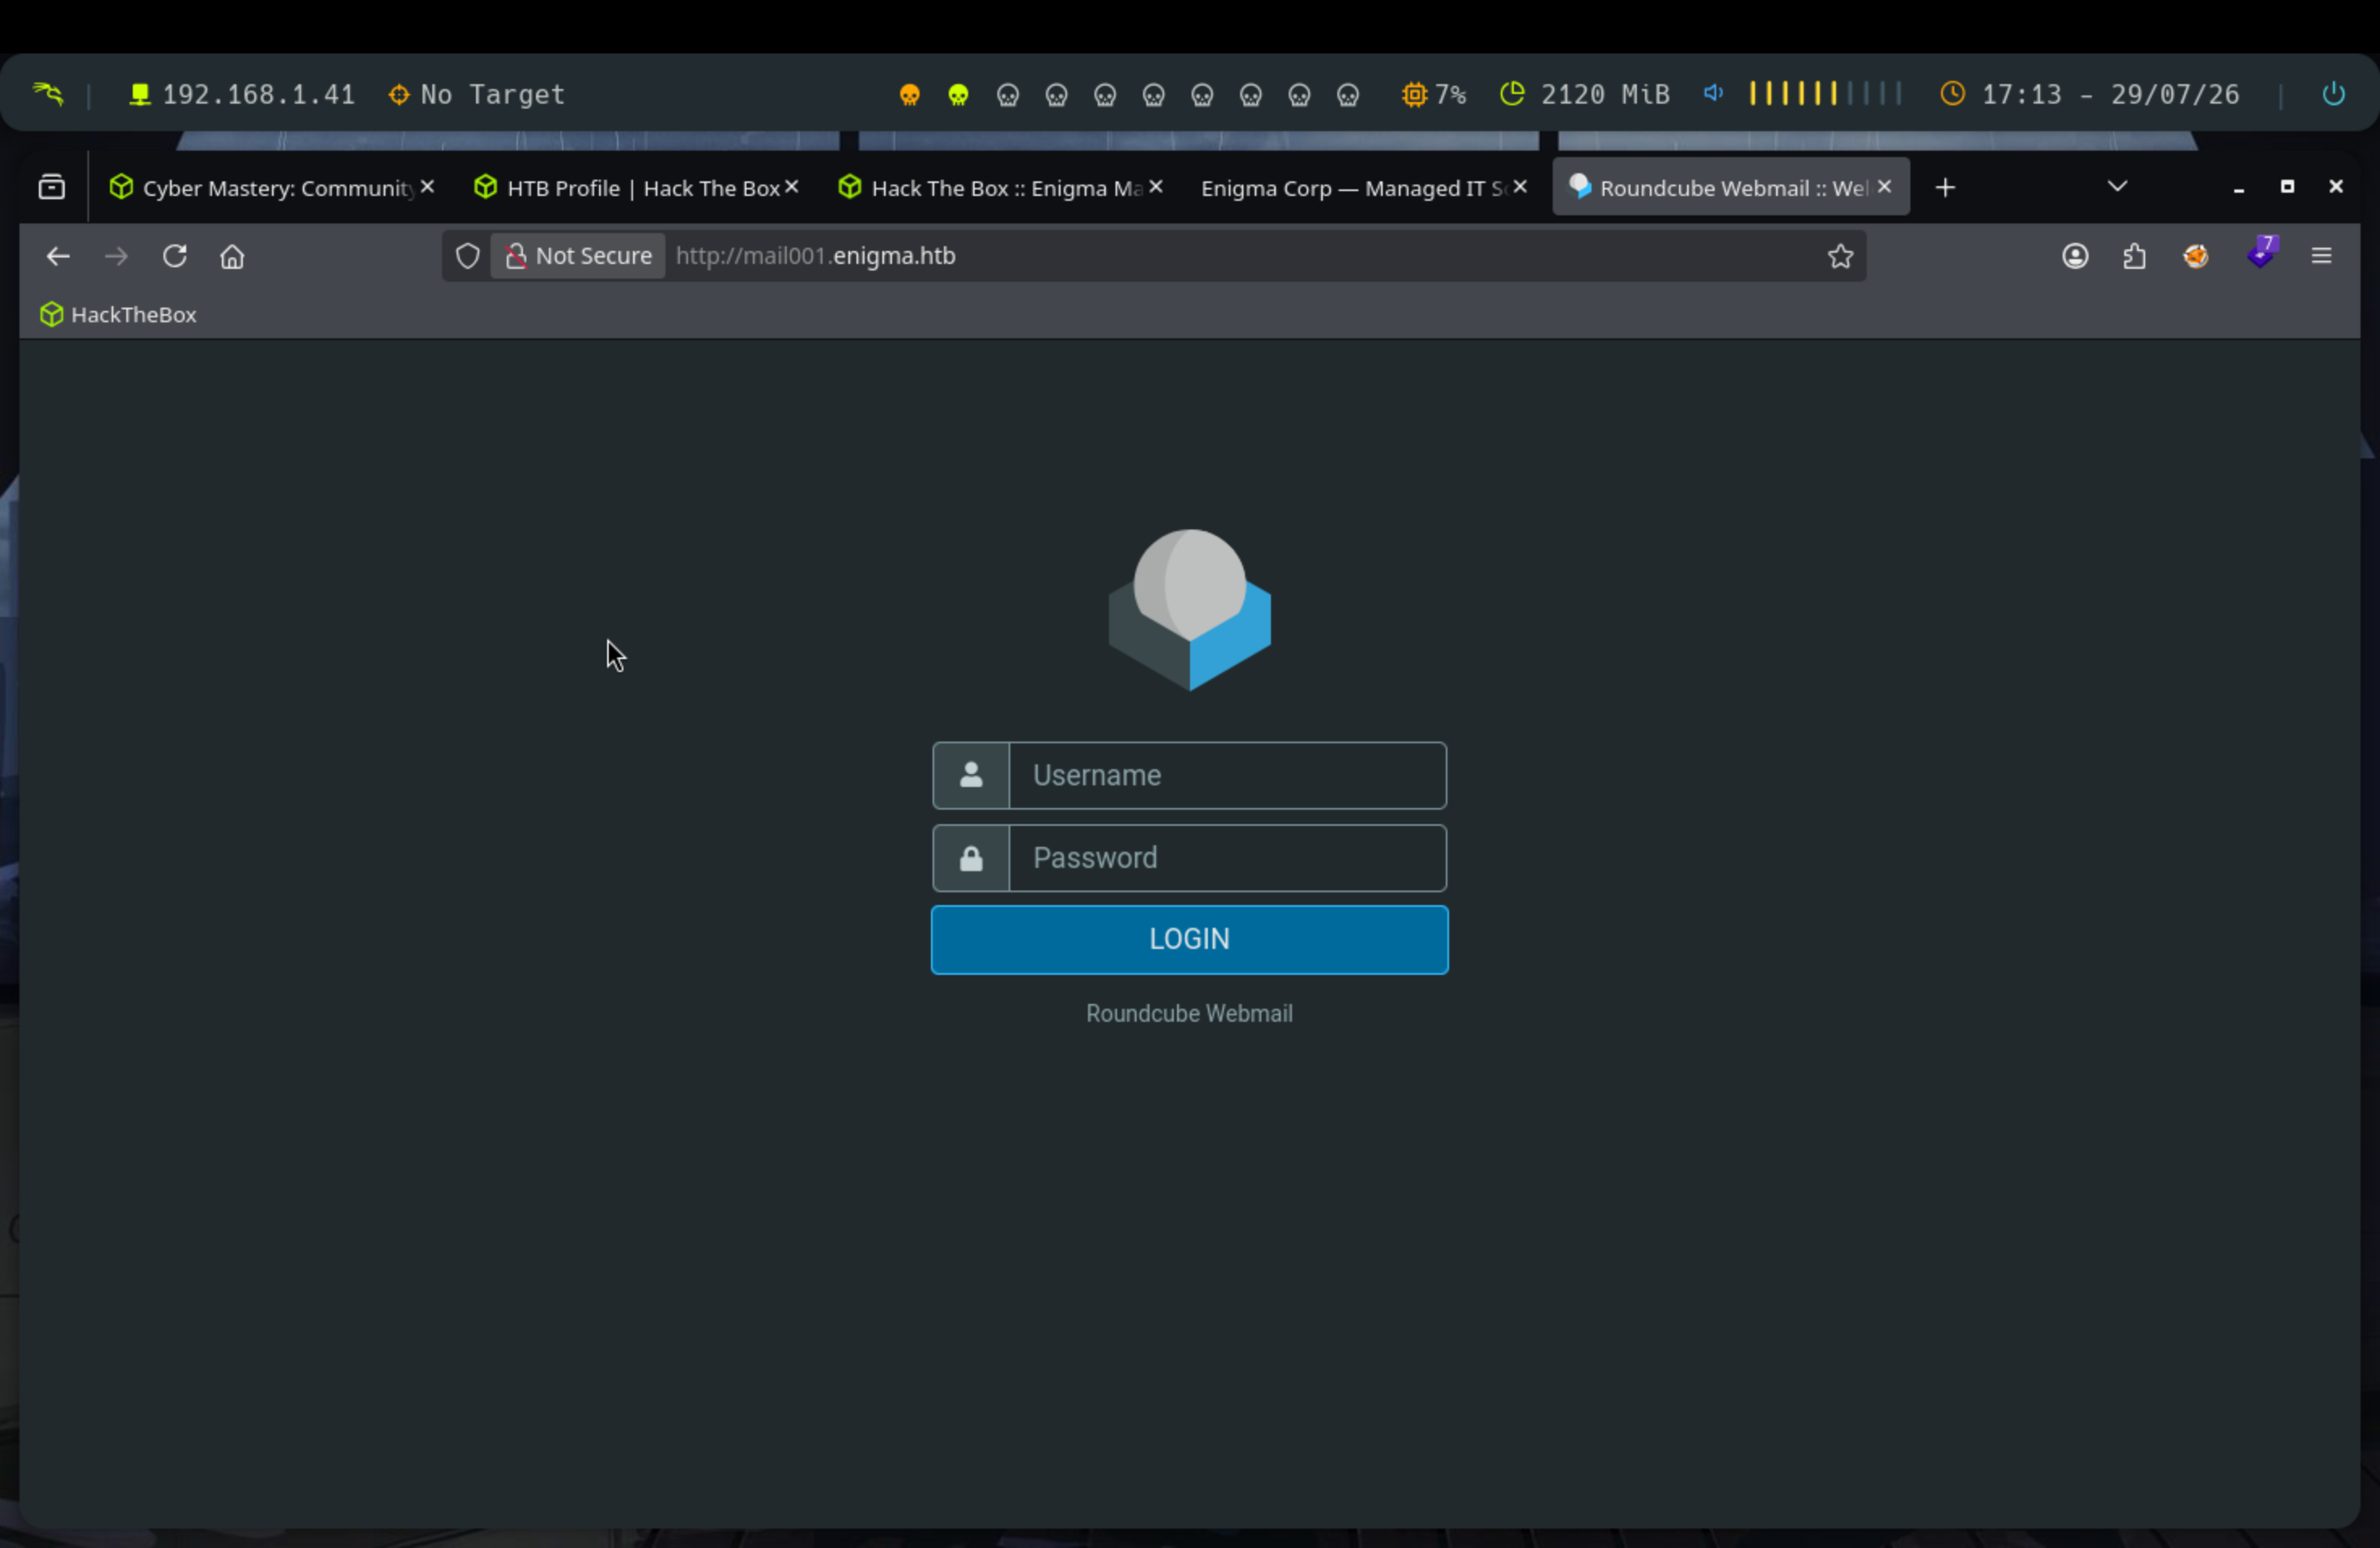2380x1548 pixels.
Task: Click the No Target indicator
Action: tap(477, 94)
